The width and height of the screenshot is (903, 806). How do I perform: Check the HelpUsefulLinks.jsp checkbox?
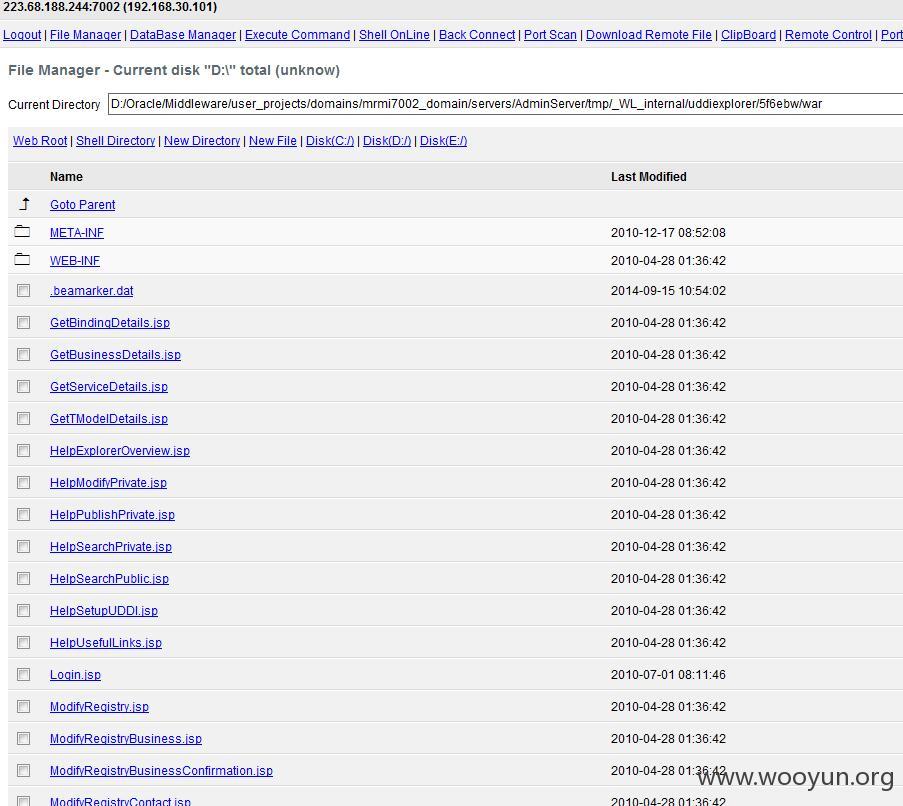24,642
